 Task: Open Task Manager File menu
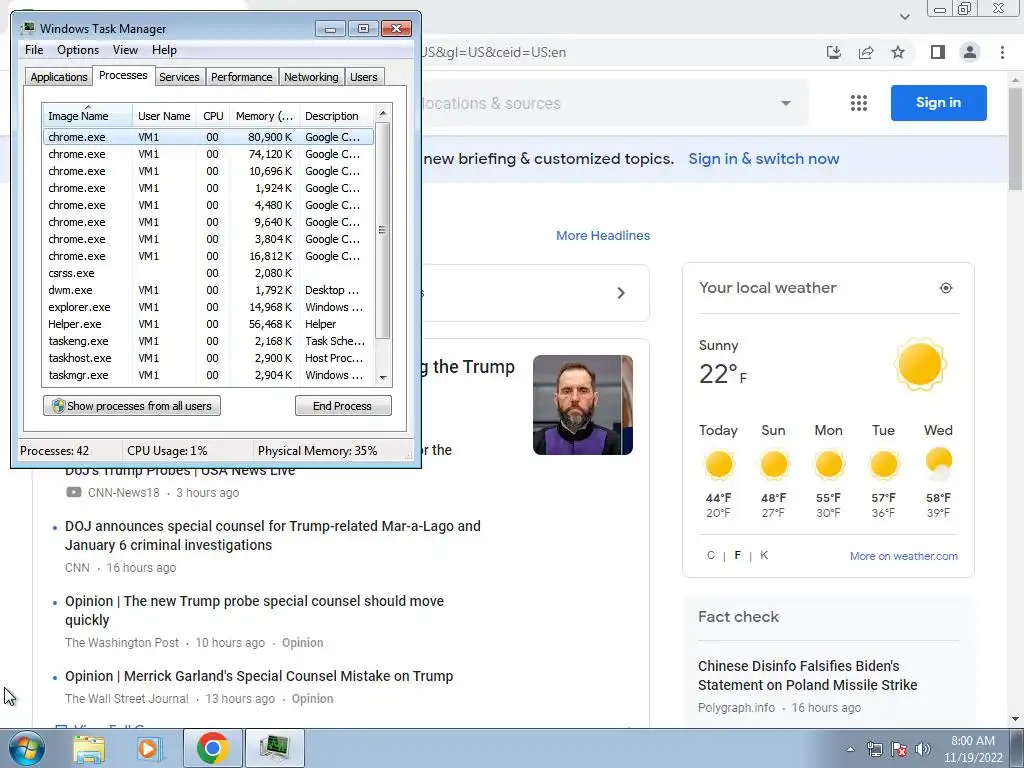(34, 50)
